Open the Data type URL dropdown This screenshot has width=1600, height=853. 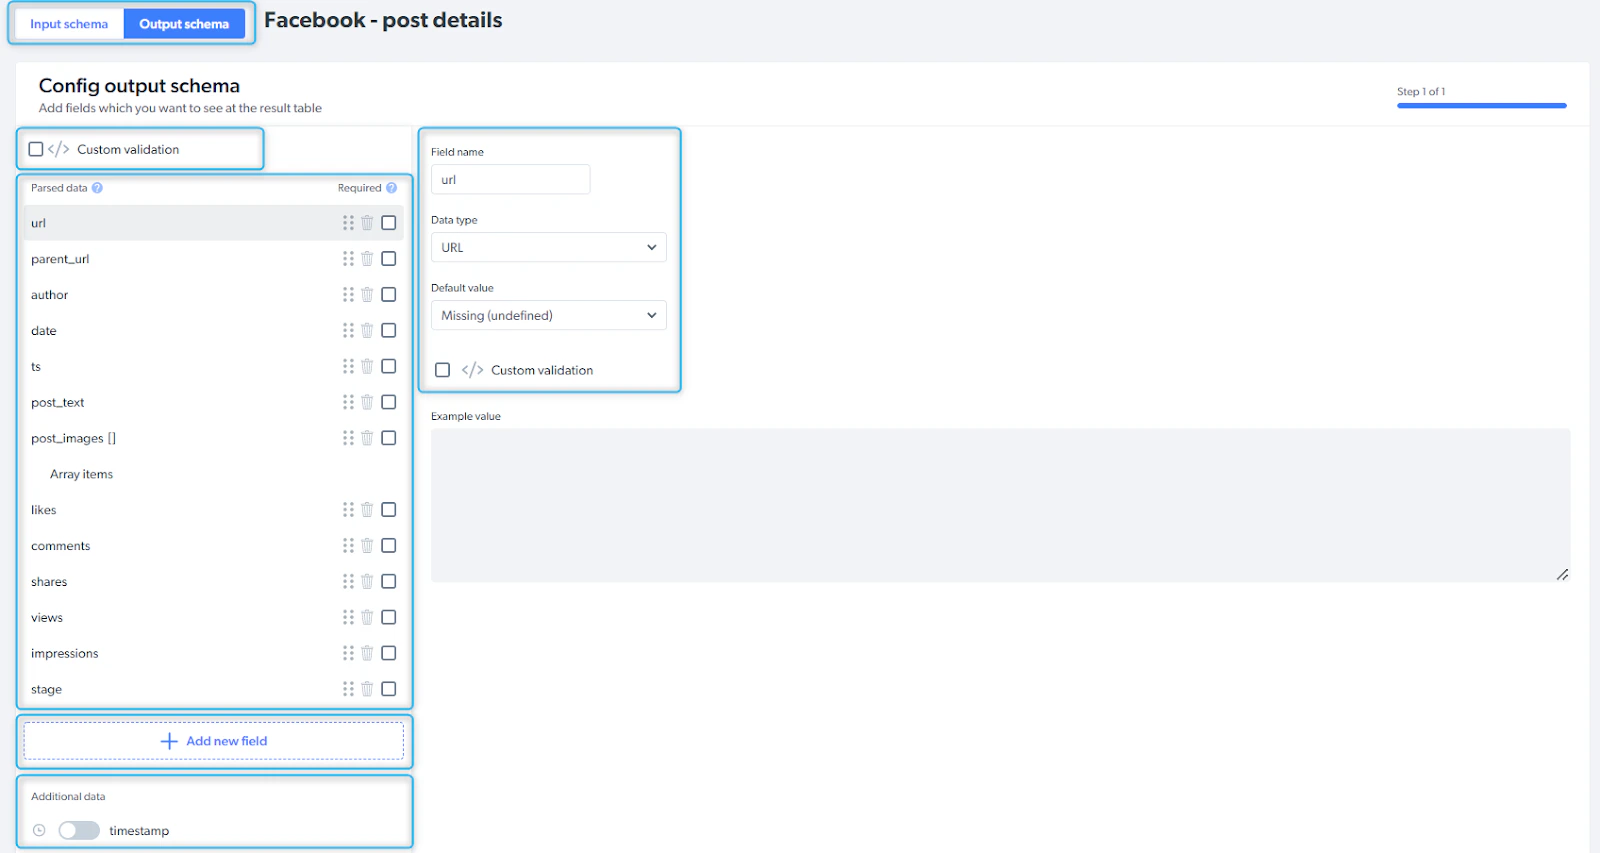pyautogui.click(x=548, y=247)
